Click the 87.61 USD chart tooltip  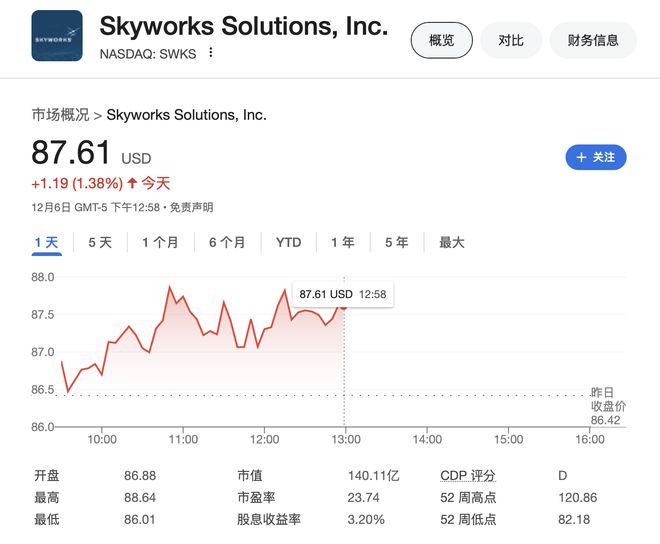342,294
